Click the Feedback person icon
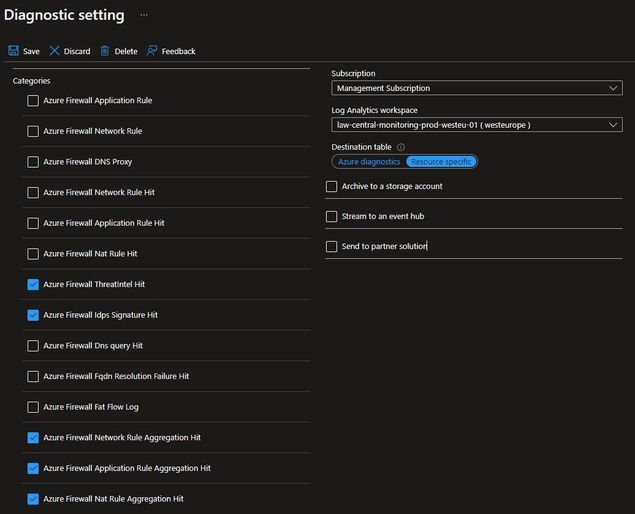The image size is (635, 514). [x=152, y=51]
